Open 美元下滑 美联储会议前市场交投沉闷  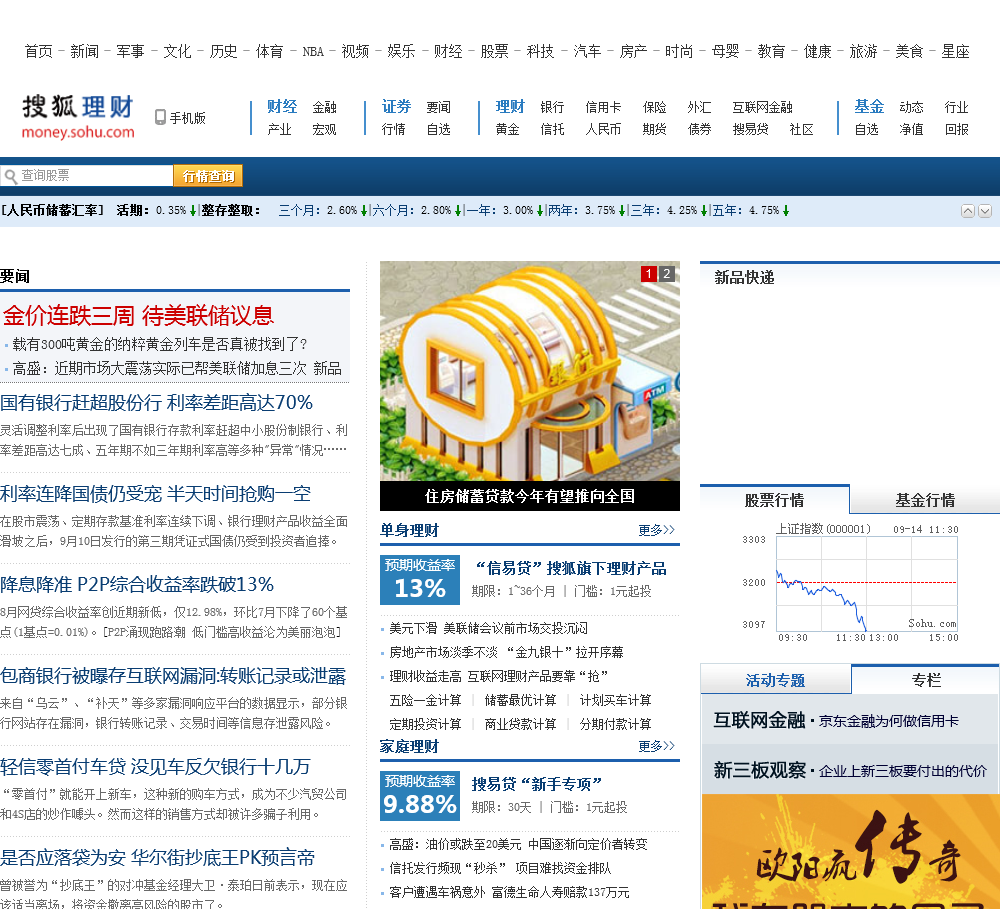489,628
